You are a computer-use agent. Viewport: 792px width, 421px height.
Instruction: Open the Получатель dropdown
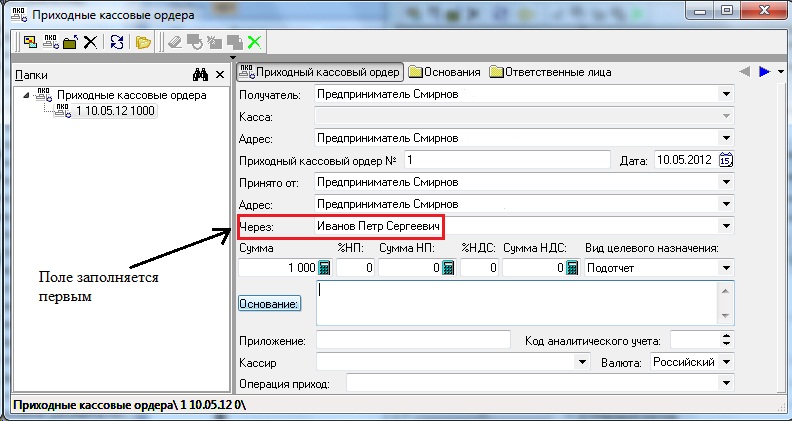point(726,94)
